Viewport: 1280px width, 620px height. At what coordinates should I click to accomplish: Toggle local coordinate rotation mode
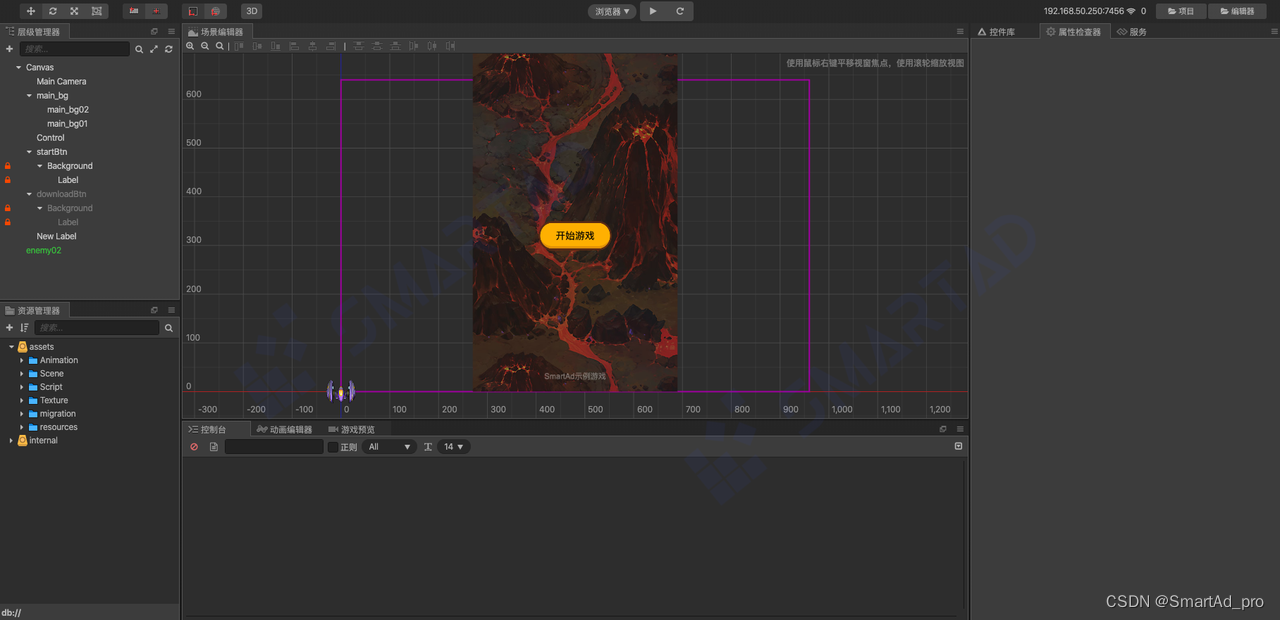point(194,11)
